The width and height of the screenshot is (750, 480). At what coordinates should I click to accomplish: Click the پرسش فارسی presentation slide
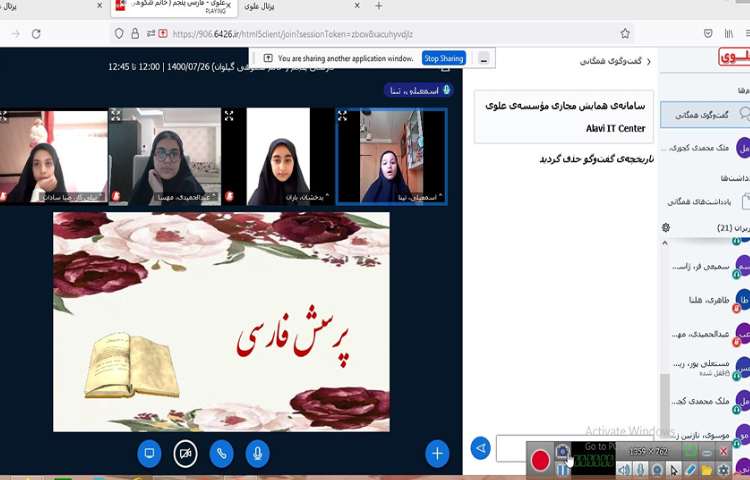[221, 322]
